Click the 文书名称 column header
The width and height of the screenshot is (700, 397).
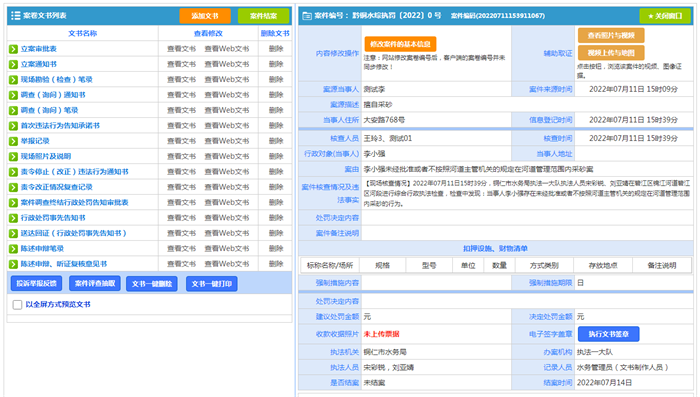coord(82,33)
